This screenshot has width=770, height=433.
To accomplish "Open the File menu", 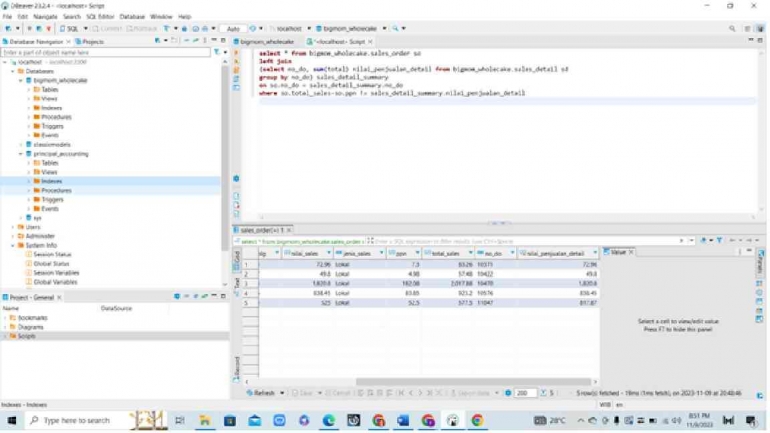I will (7, 17).
